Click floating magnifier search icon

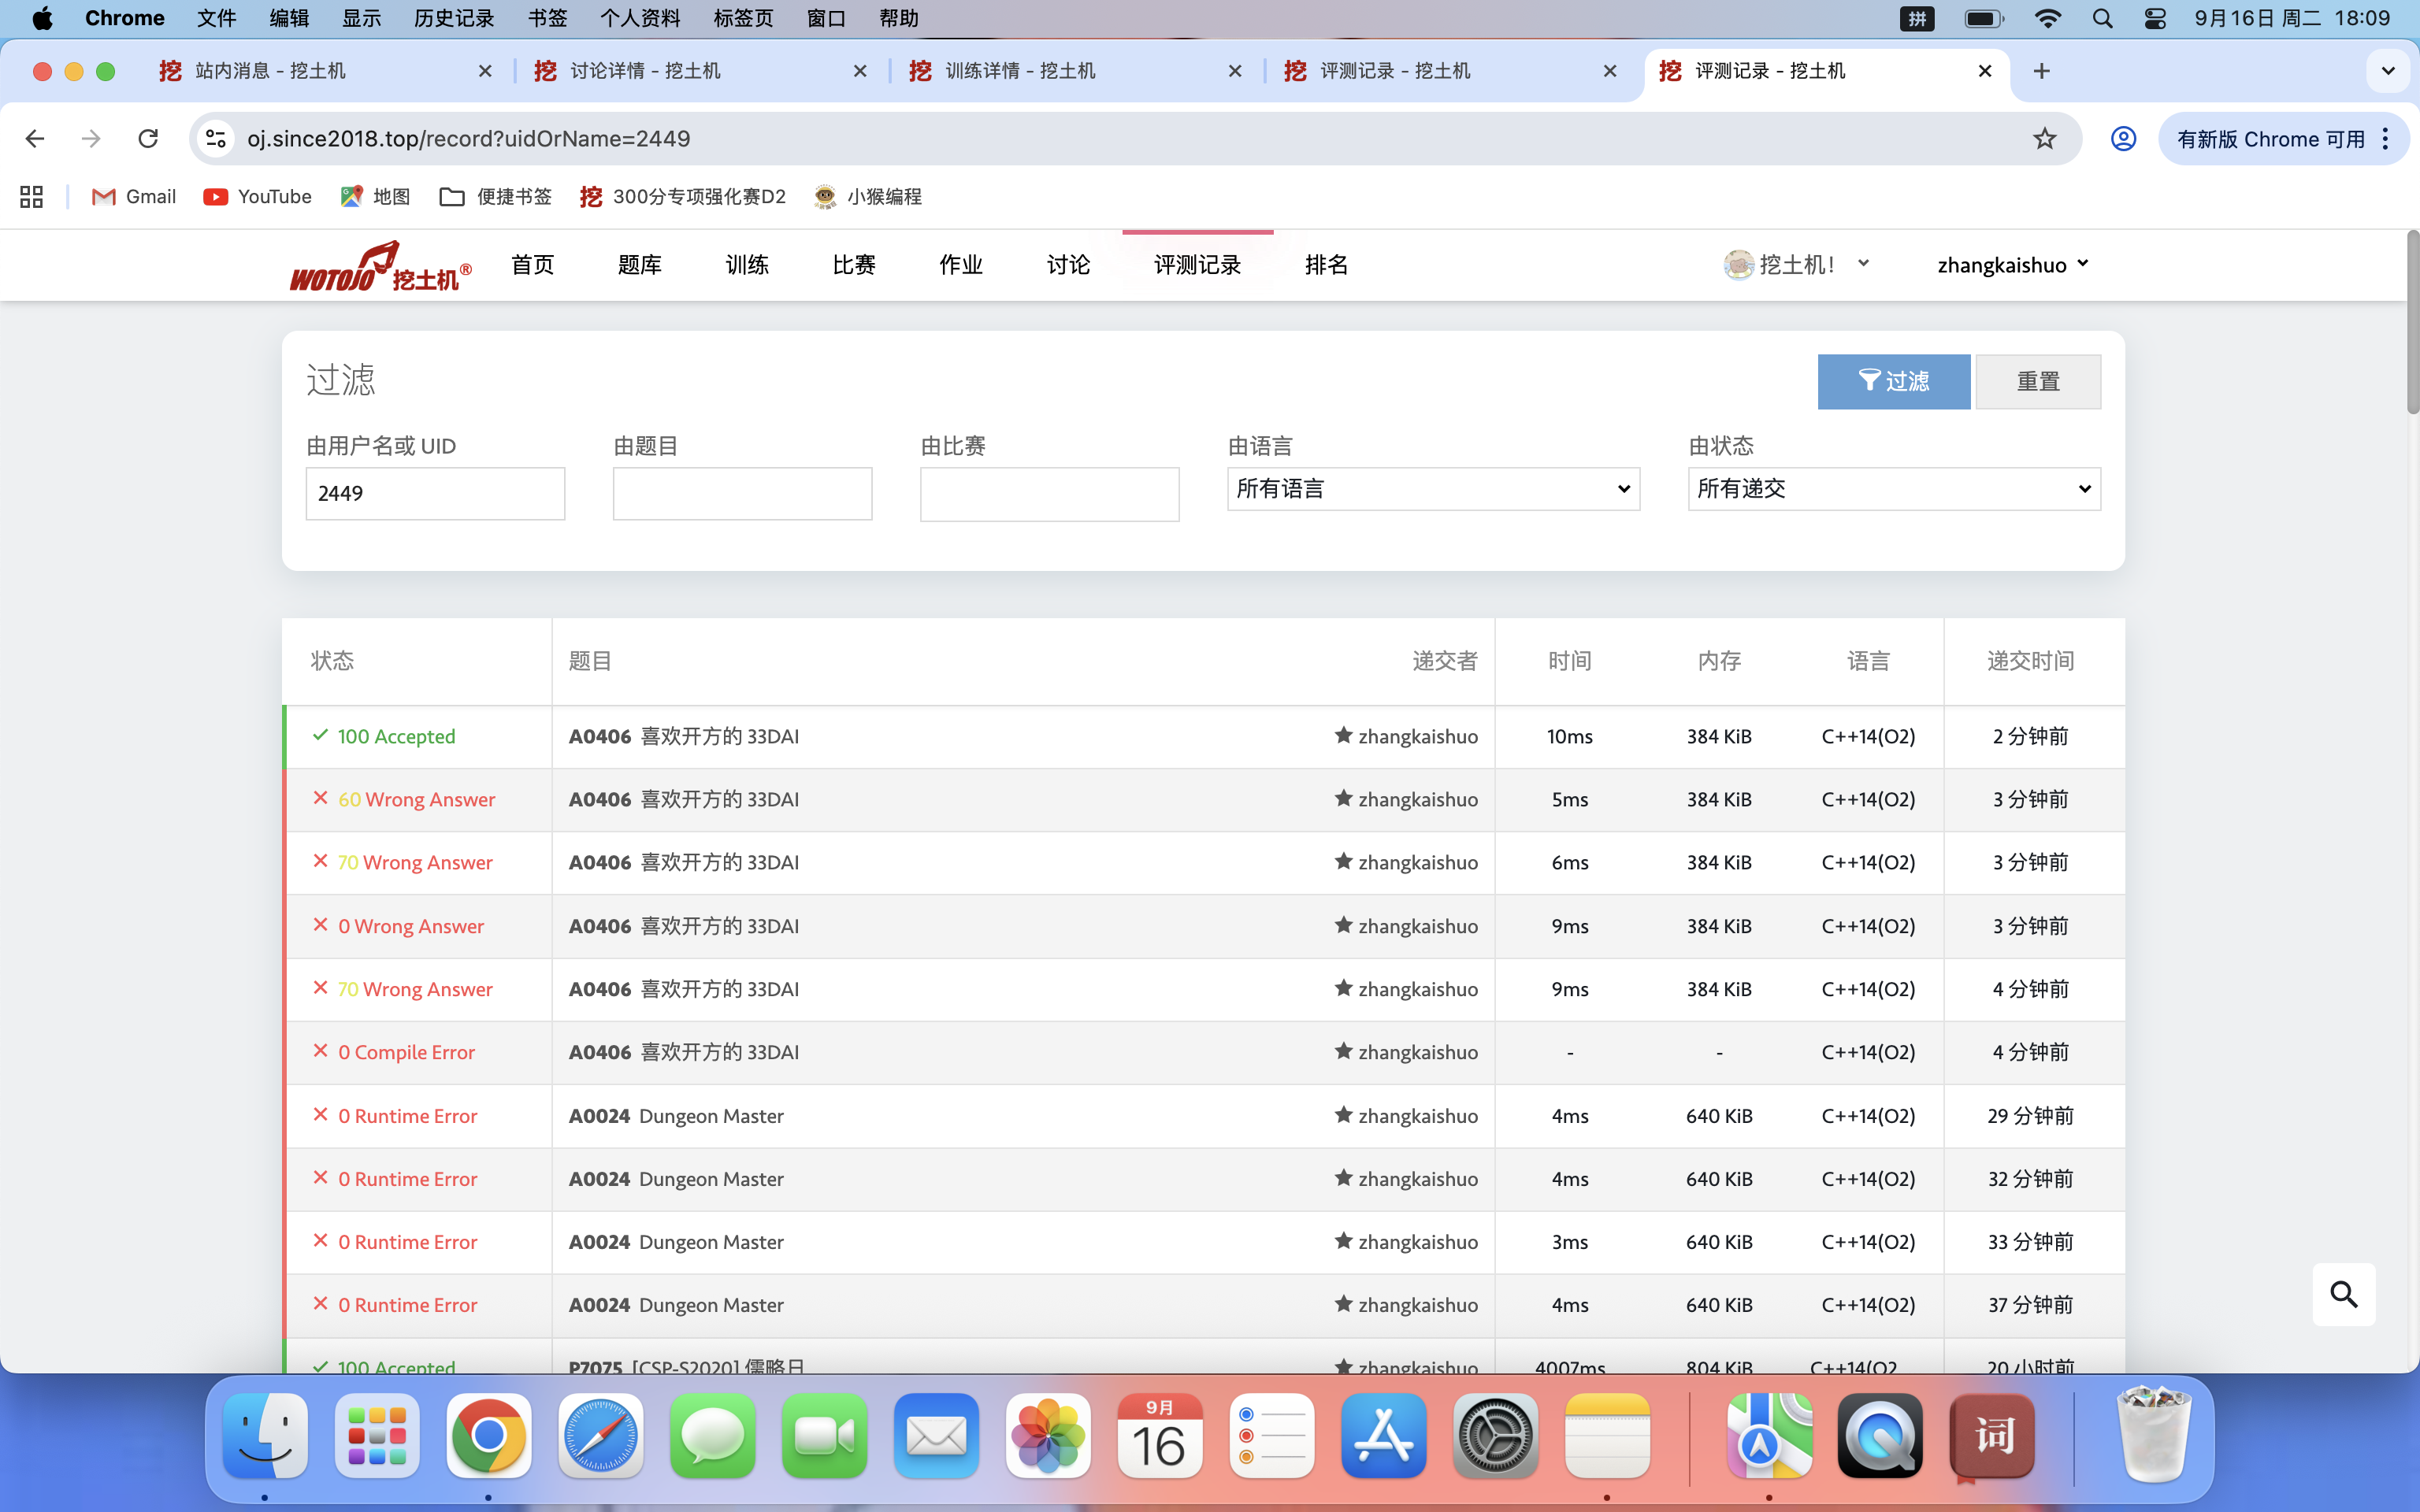(2343, 1294)
